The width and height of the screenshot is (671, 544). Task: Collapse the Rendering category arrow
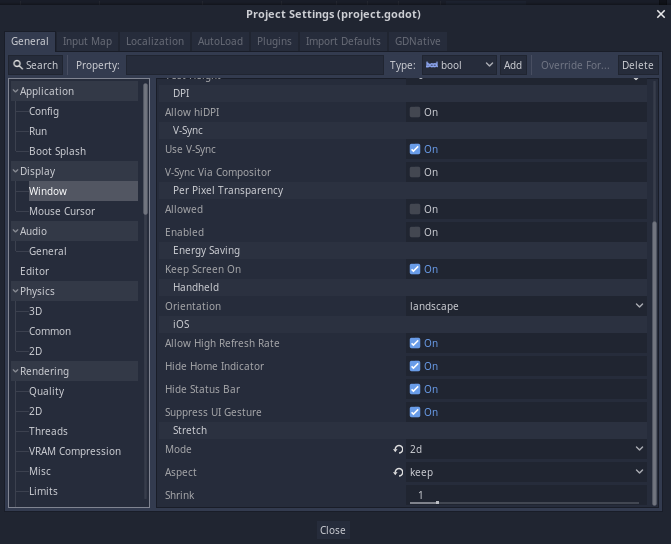point(16,371)
